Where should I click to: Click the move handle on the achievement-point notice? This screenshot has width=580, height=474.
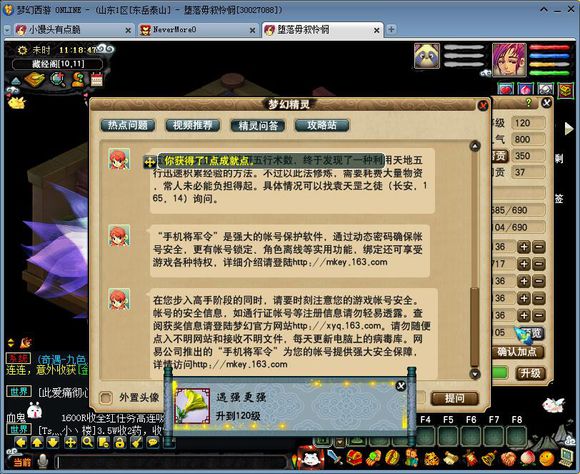pos(150,162)
